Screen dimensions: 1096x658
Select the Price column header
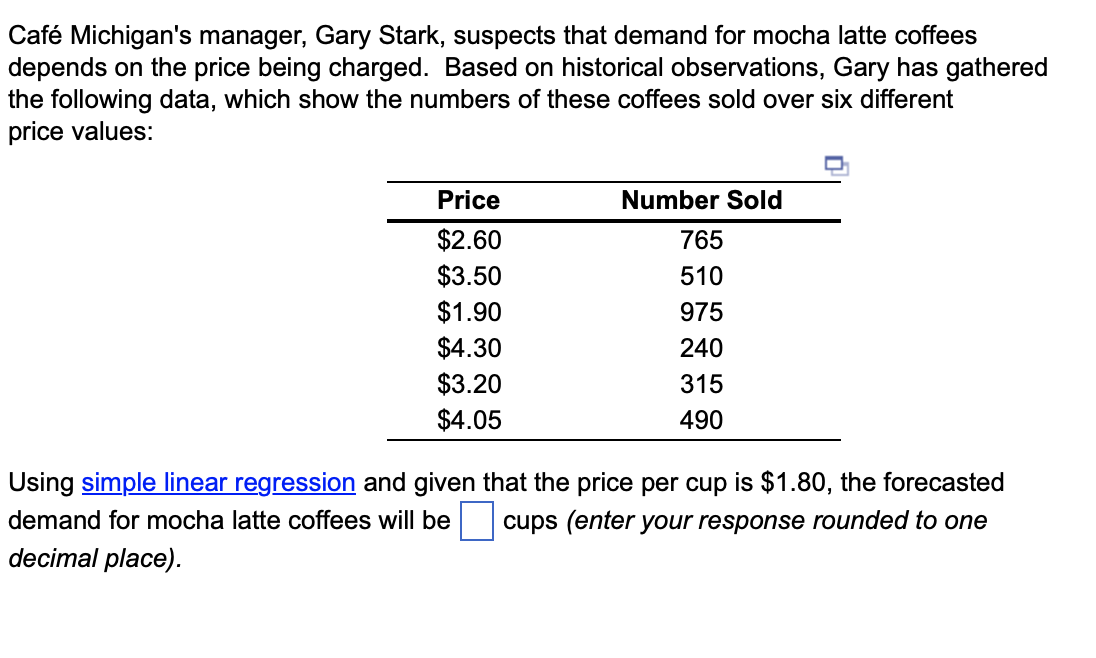tap(468, 200)
